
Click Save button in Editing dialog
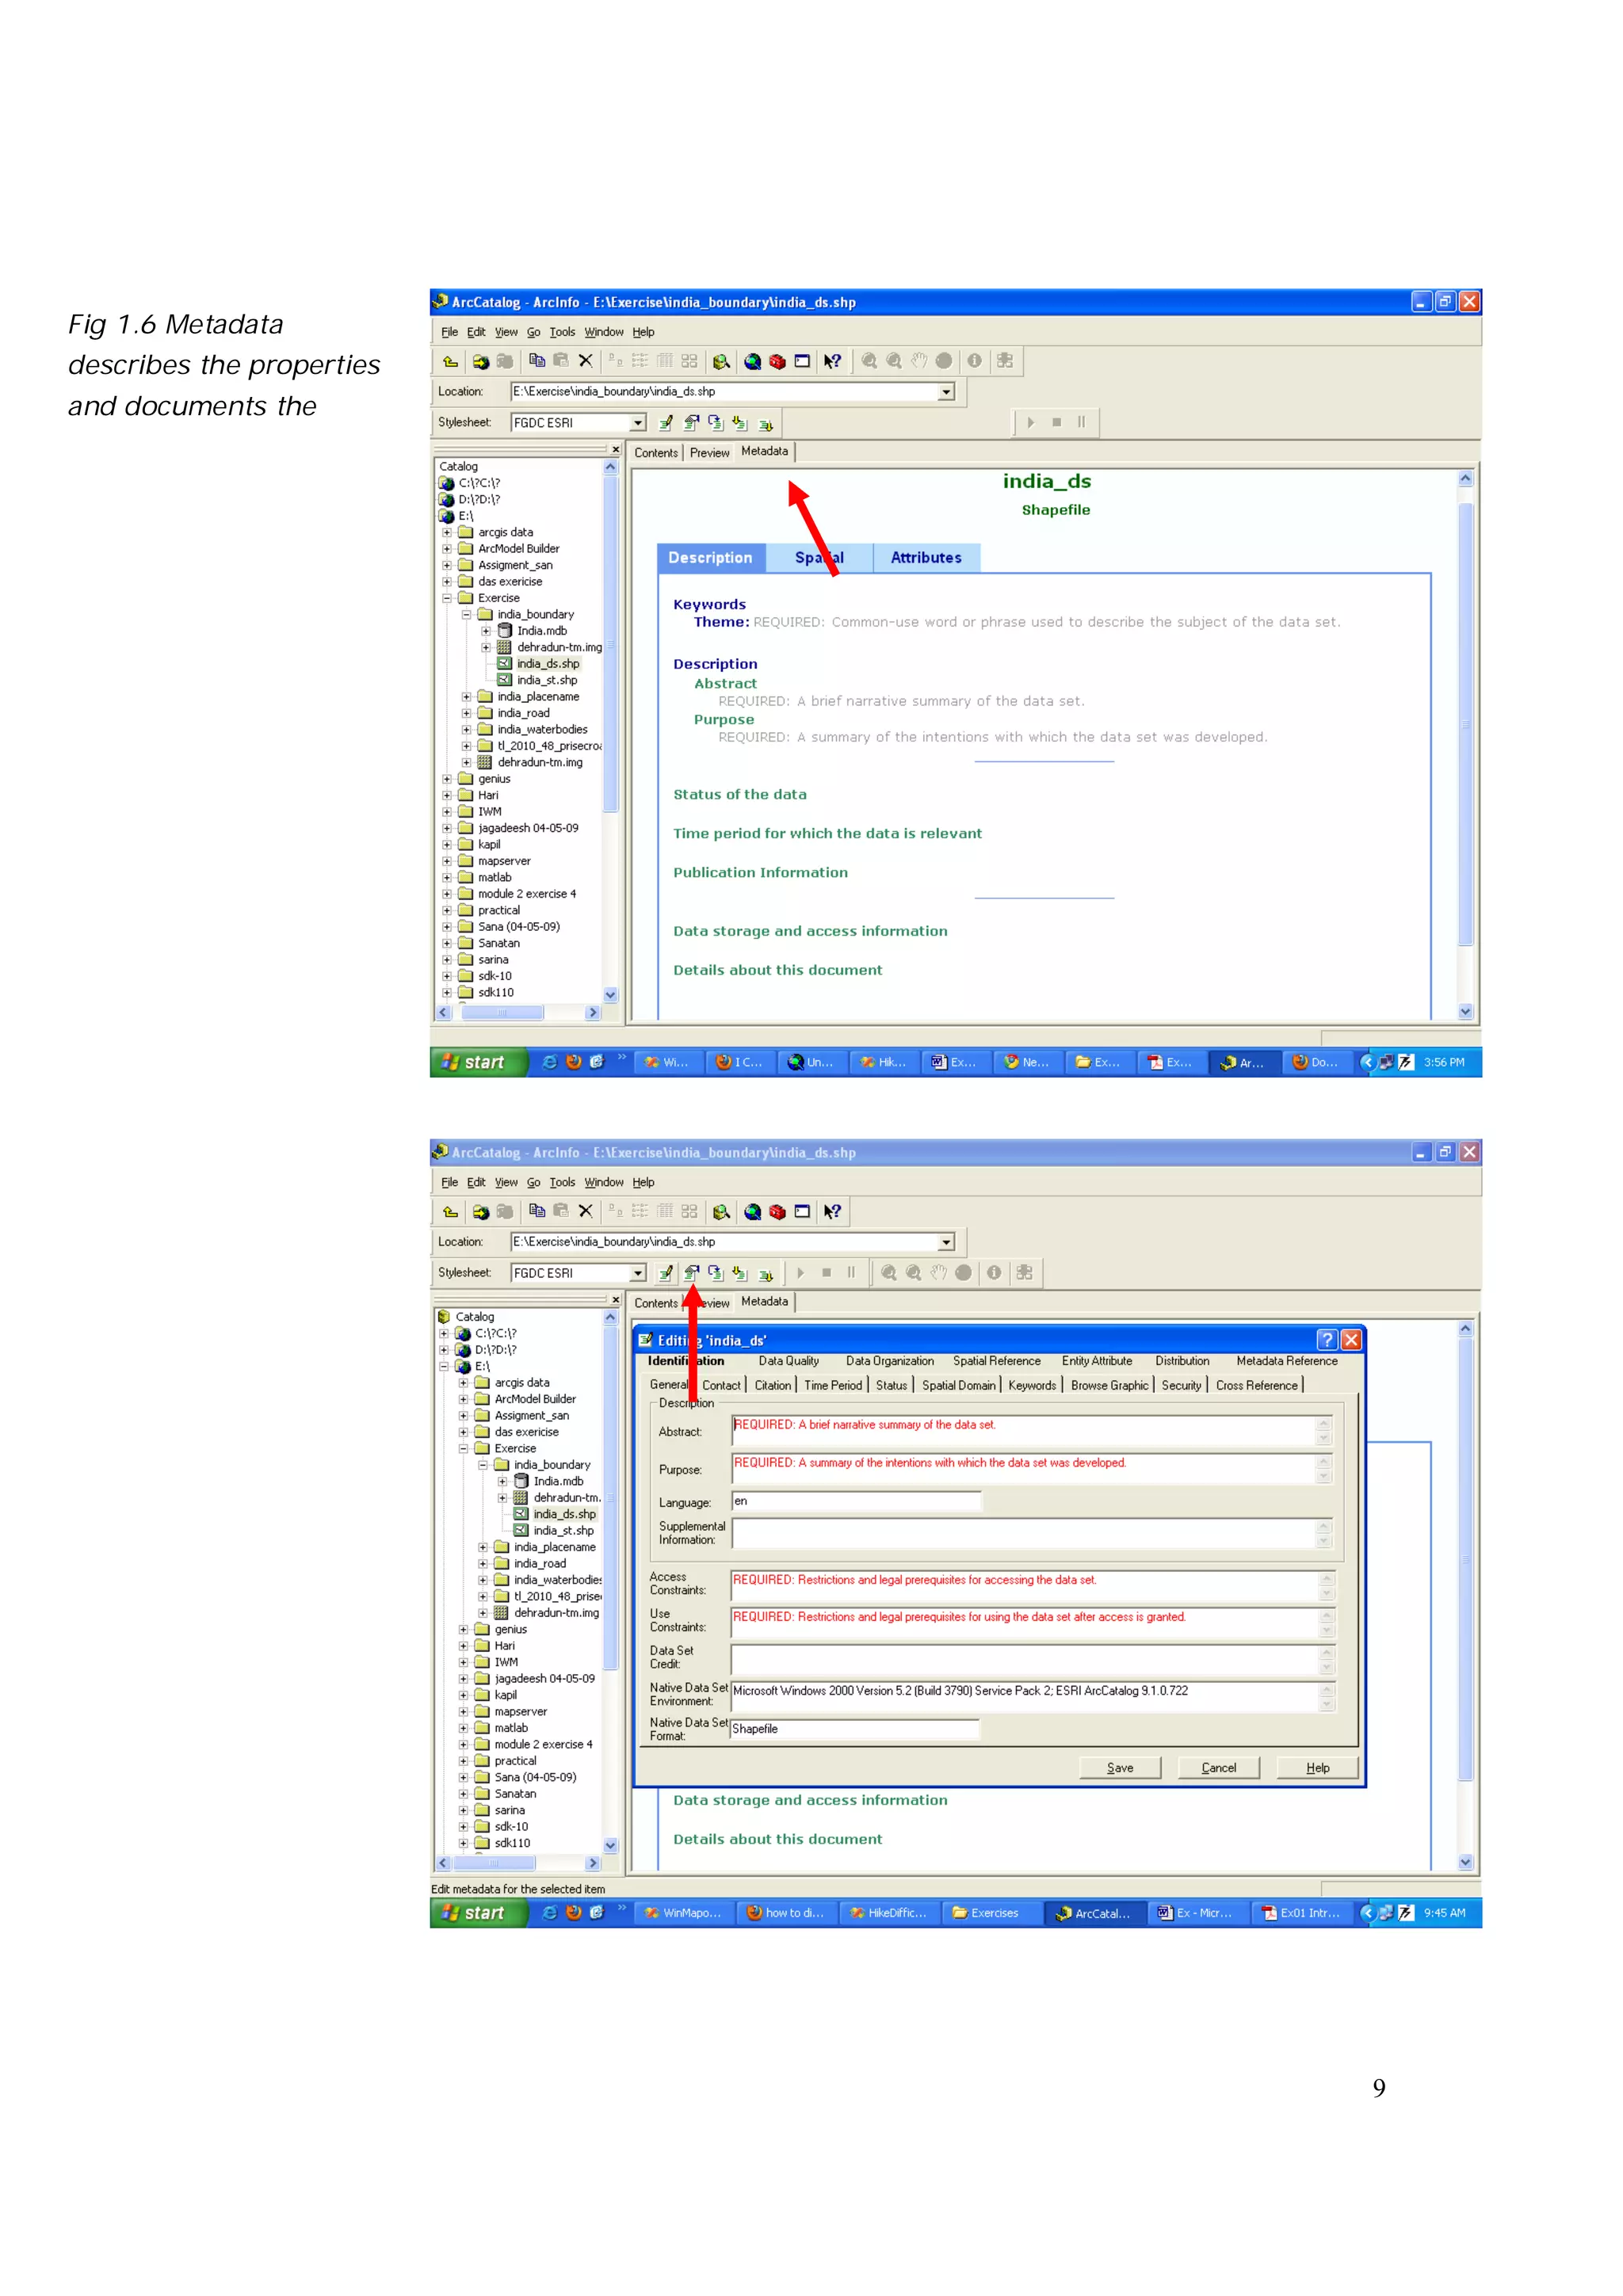click(x=1120, y=1768)
